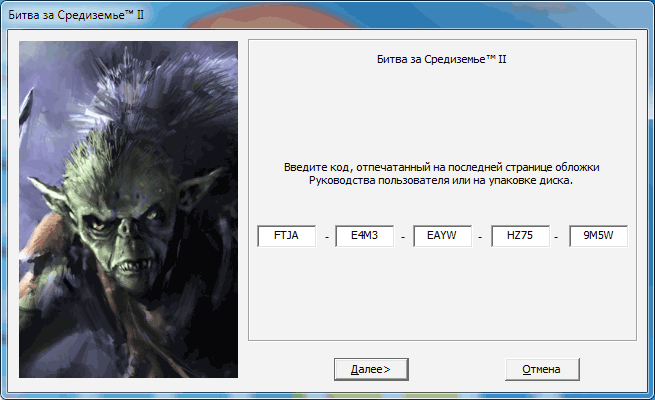
Task: Click the dash between E4M3 and EAYW
Action: (403, 238)
